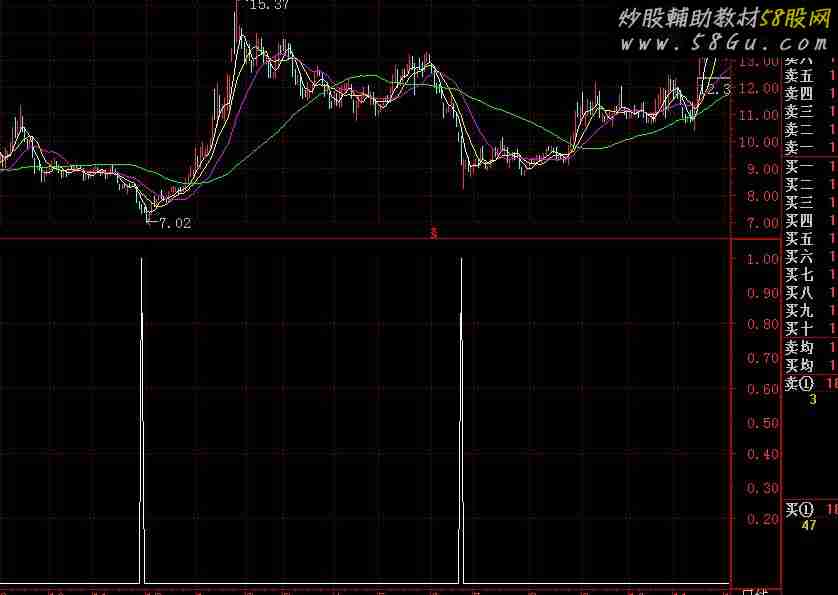
Task: Click the 0.90 indicator axis label
Action: (x=763, y=293)
